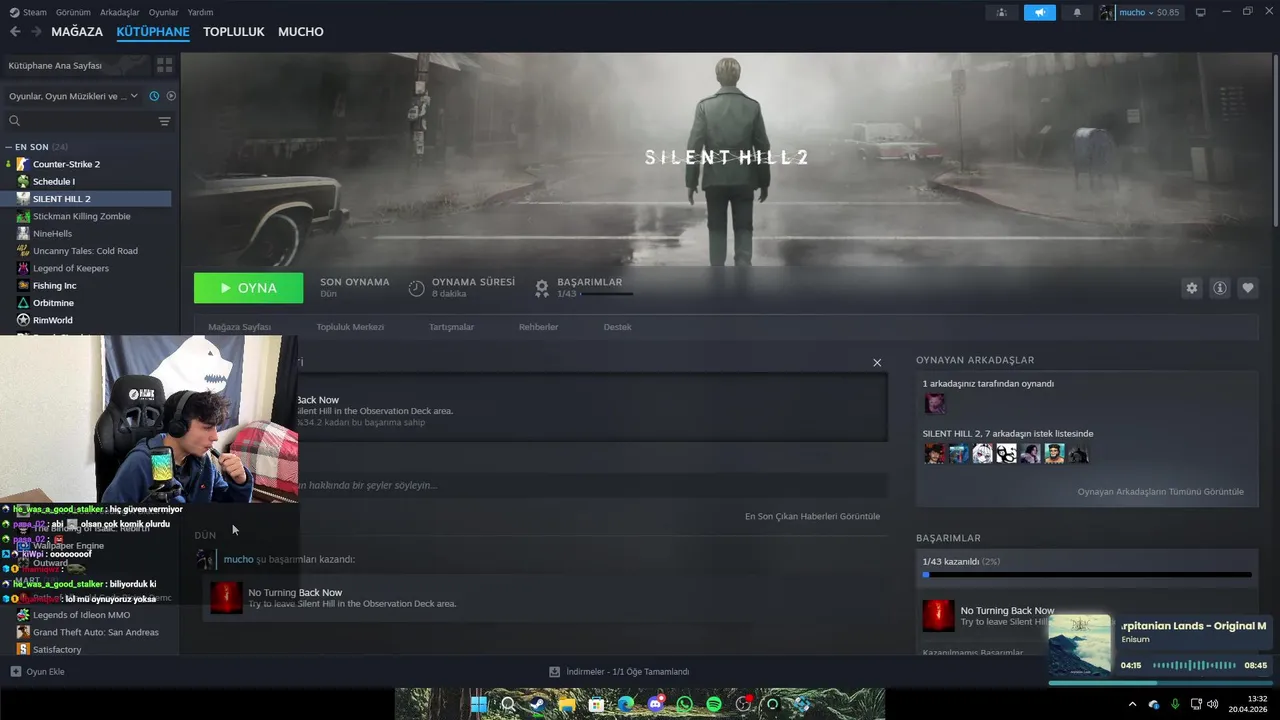1280x720 pixels.
Task: Open Tartışmalar link
Action: point(451,327)
